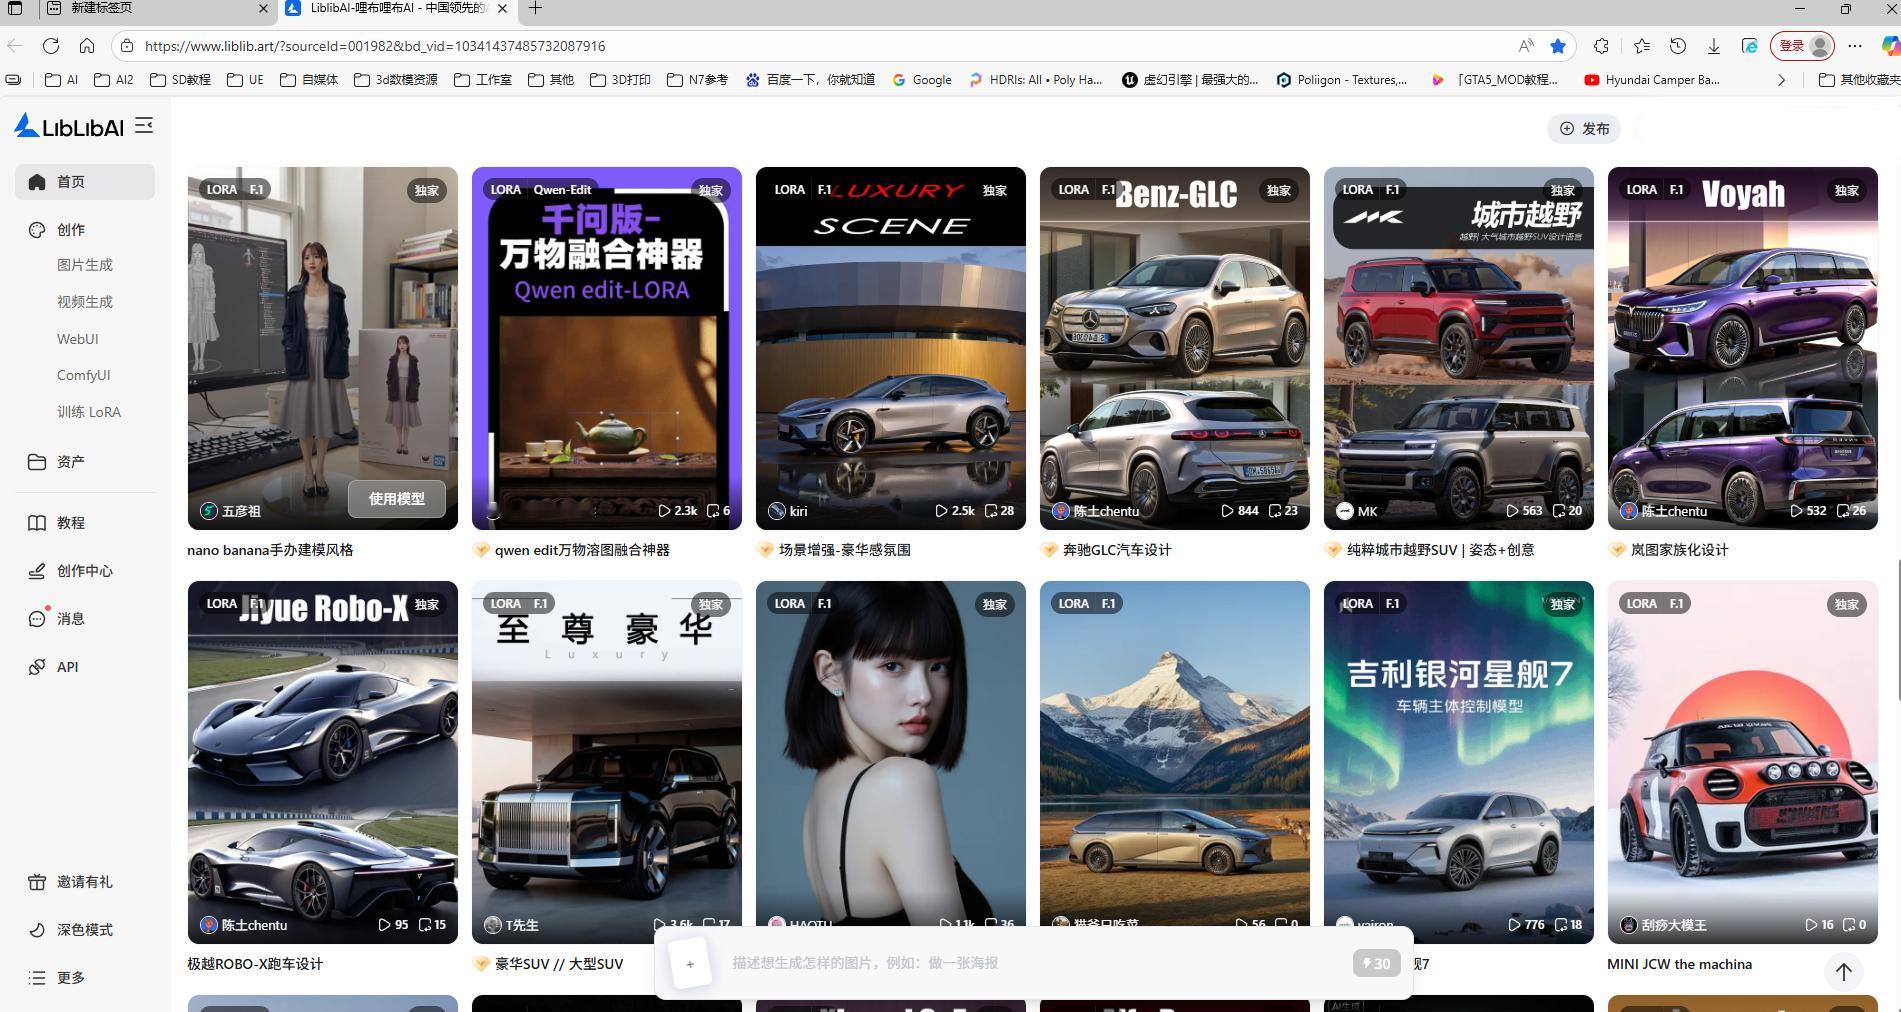This screenshot has width=1901, height=1012.
Task: Click the LibLibAI logo
Action: 69,126
